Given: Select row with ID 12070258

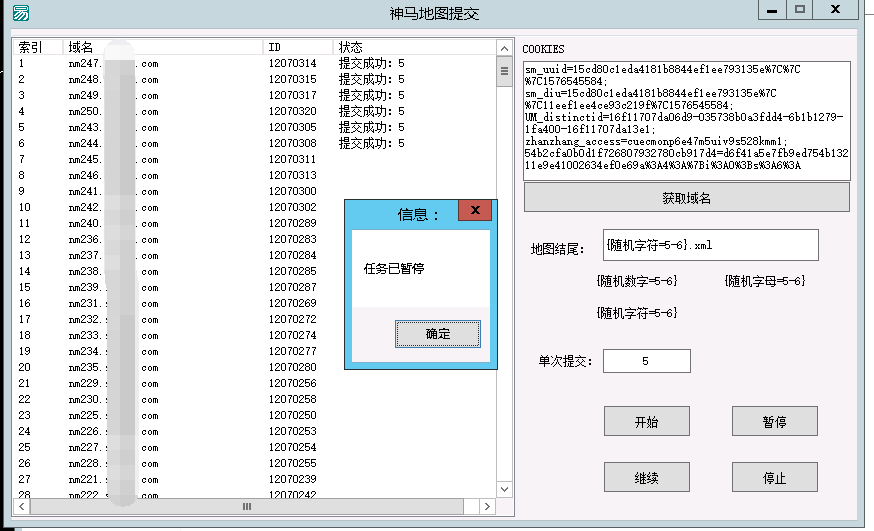Looking at the screenshot, I should pyautogui.click(x=254, y=400).
